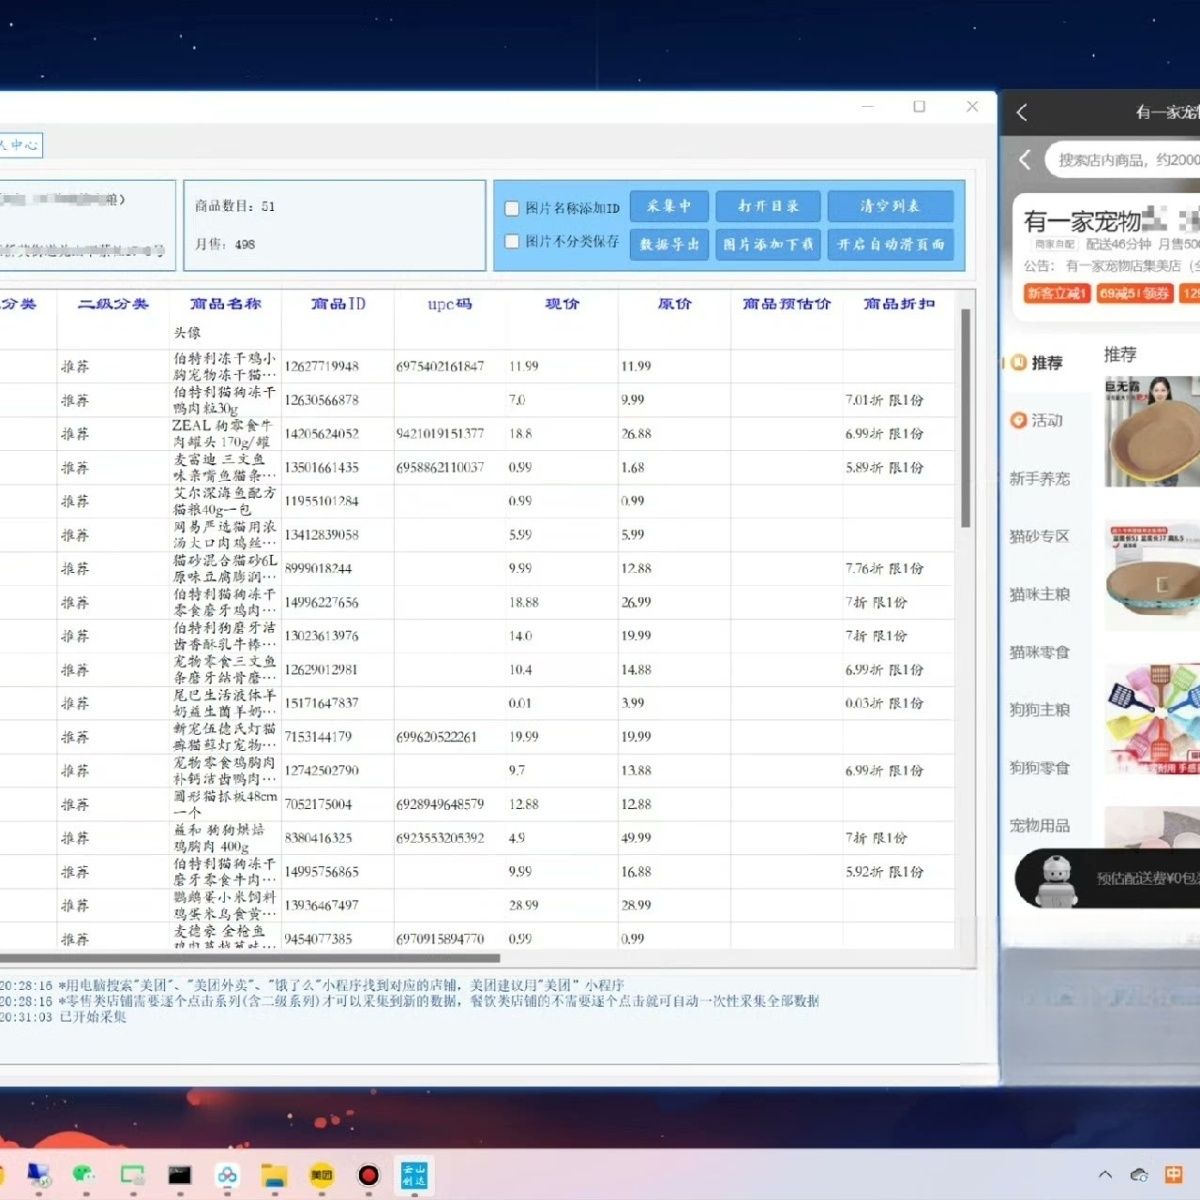
Task: Open the 狗狗零食 category
Action: (x=1040, y=769)
